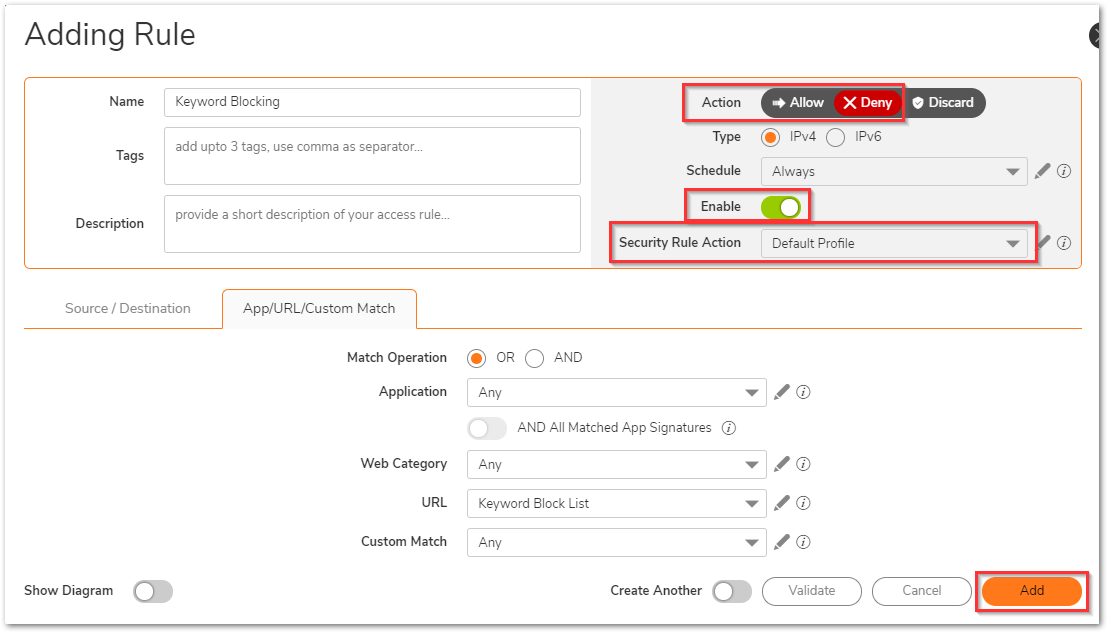
Task: Click the Cancel button
Action: point(921,591)
